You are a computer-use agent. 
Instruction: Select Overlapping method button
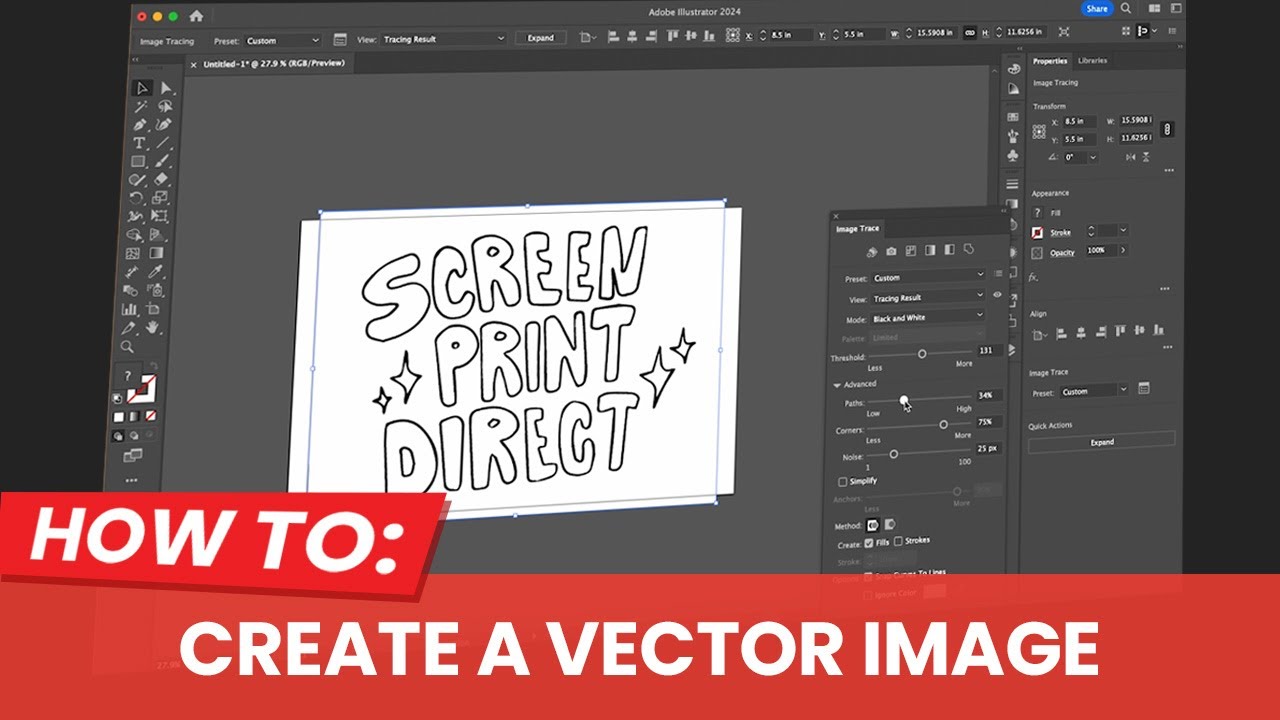pos(890,524)
